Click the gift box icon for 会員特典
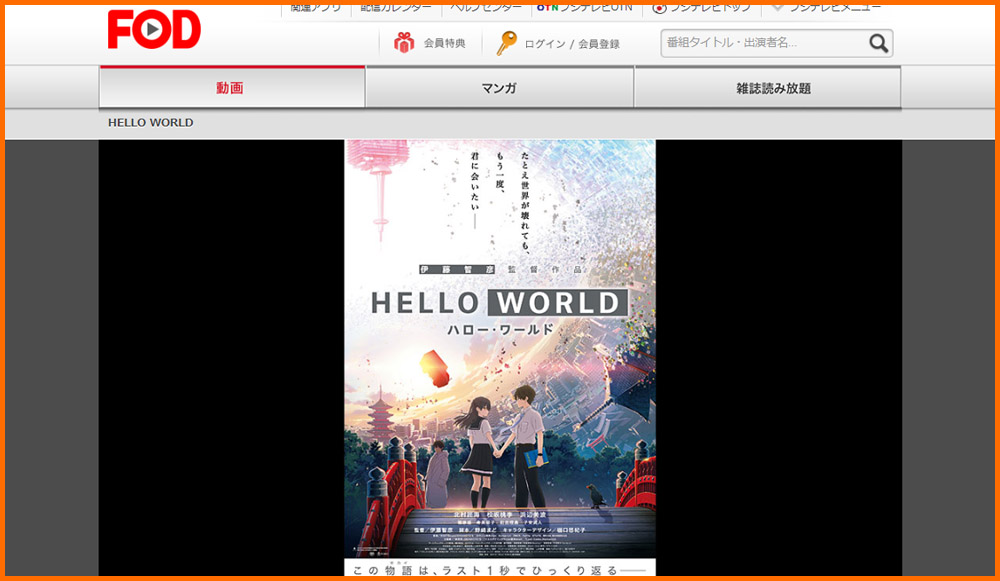 coord(404,43)
